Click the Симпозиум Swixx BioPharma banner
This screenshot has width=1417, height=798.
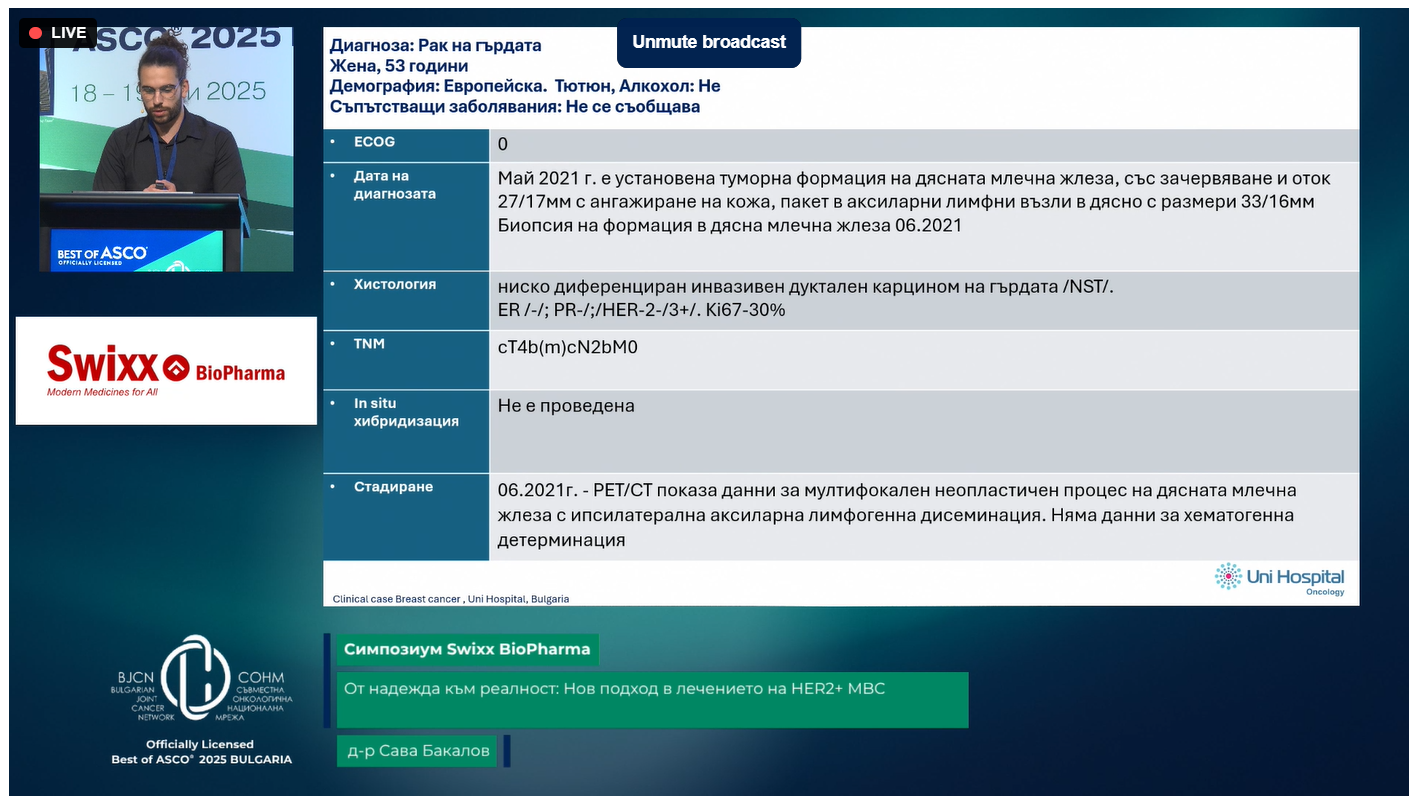[467, 649]
